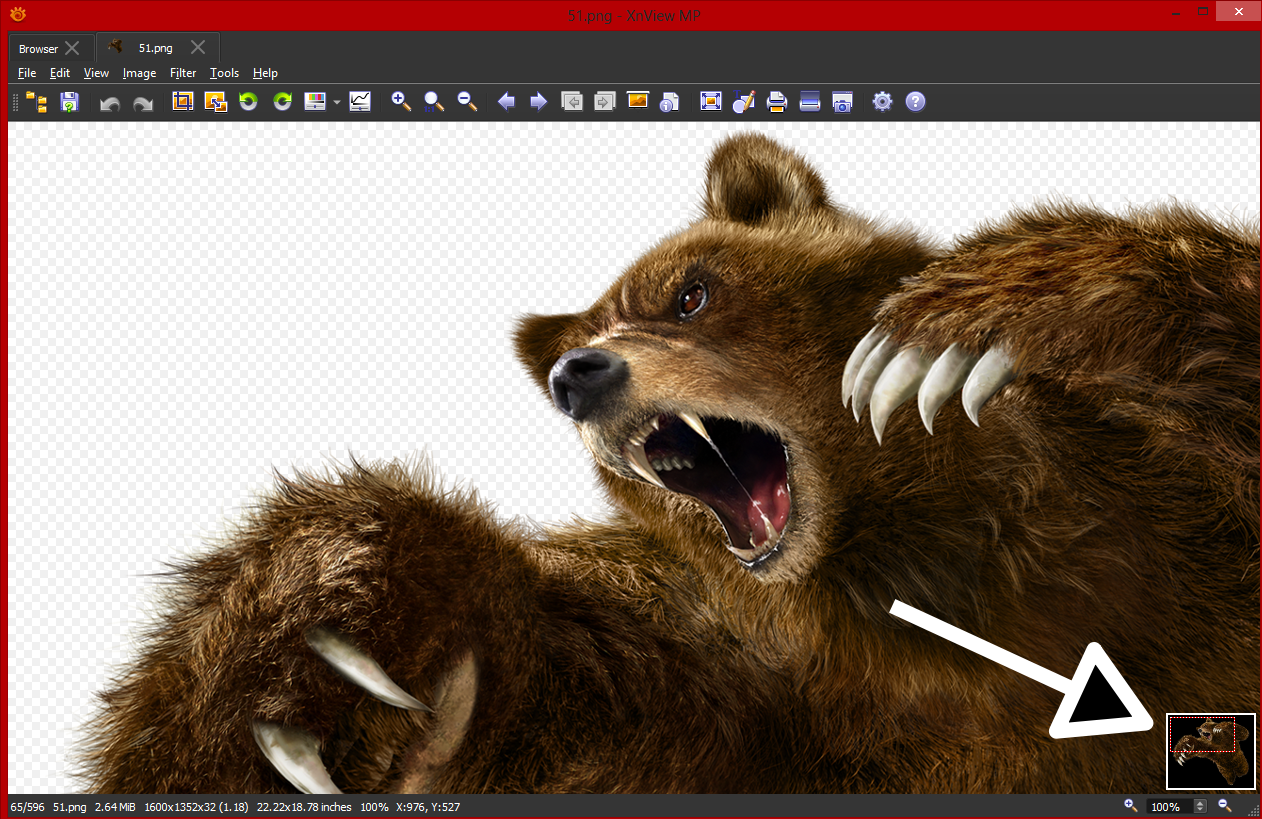
Task: Click the Save As toolbar icon
Action: coord(69,101)
